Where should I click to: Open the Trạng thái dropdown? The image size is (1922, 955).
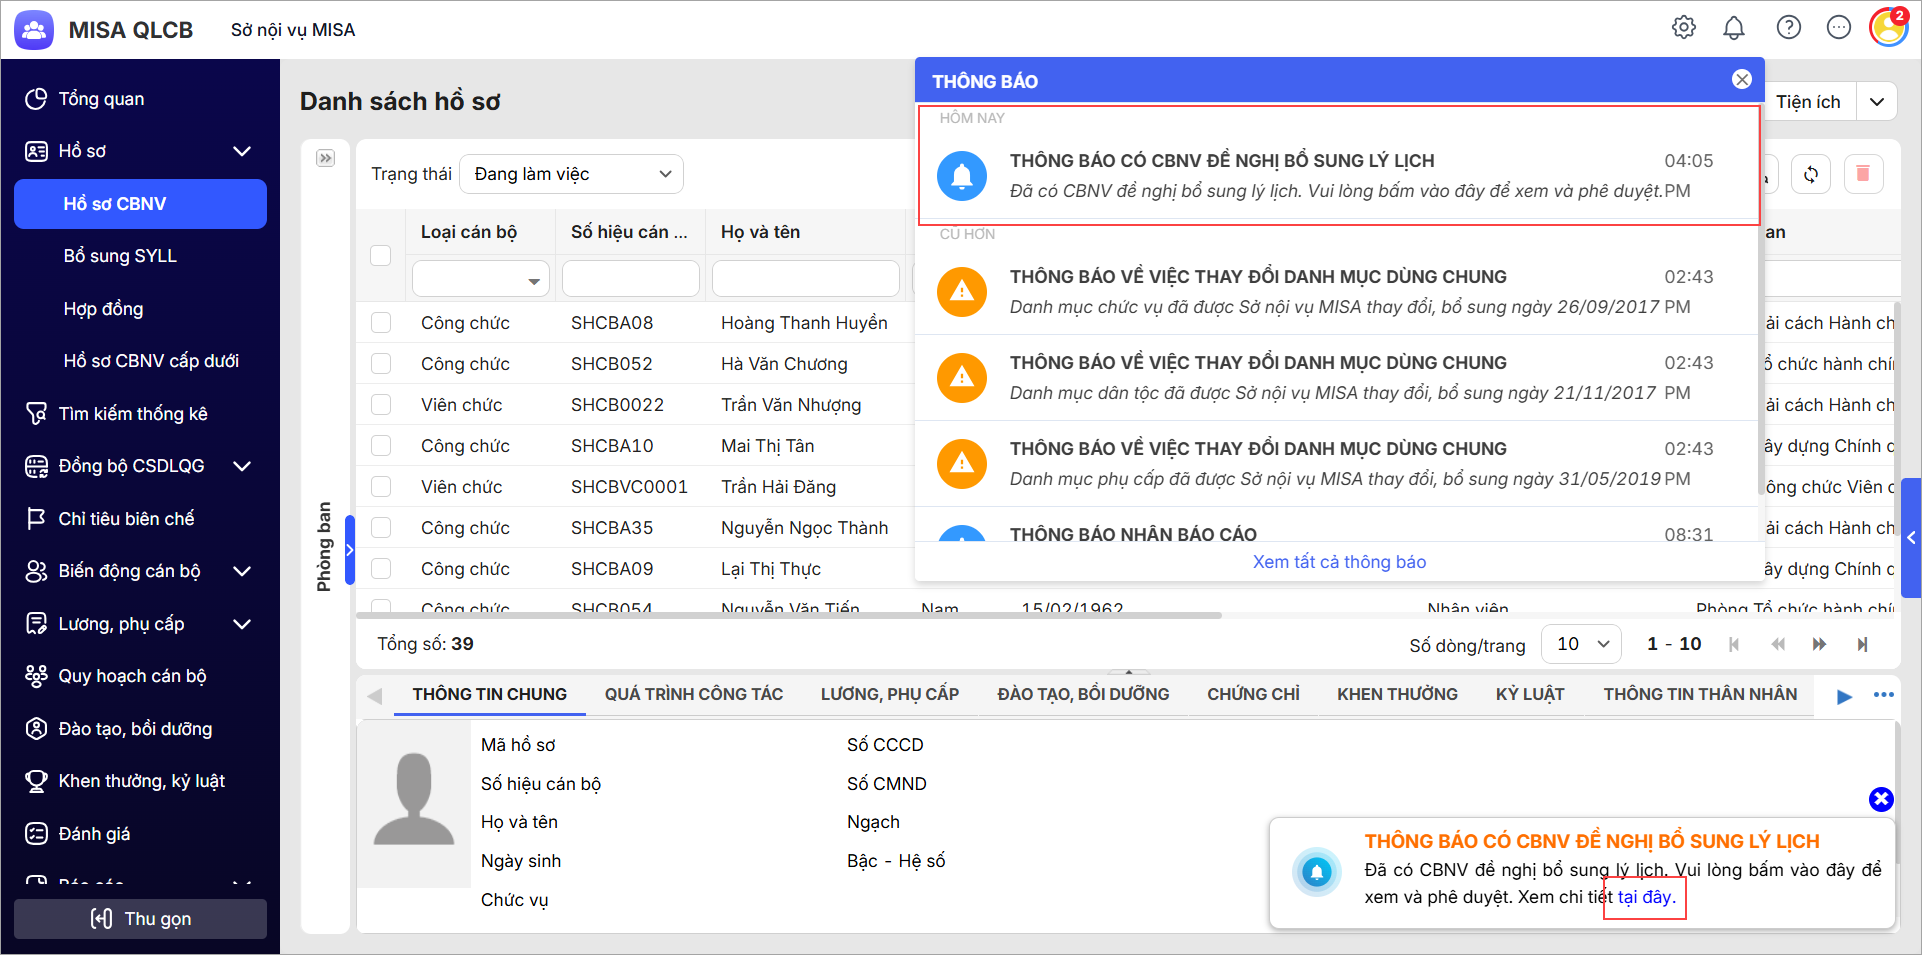click(x=571, y=174)
